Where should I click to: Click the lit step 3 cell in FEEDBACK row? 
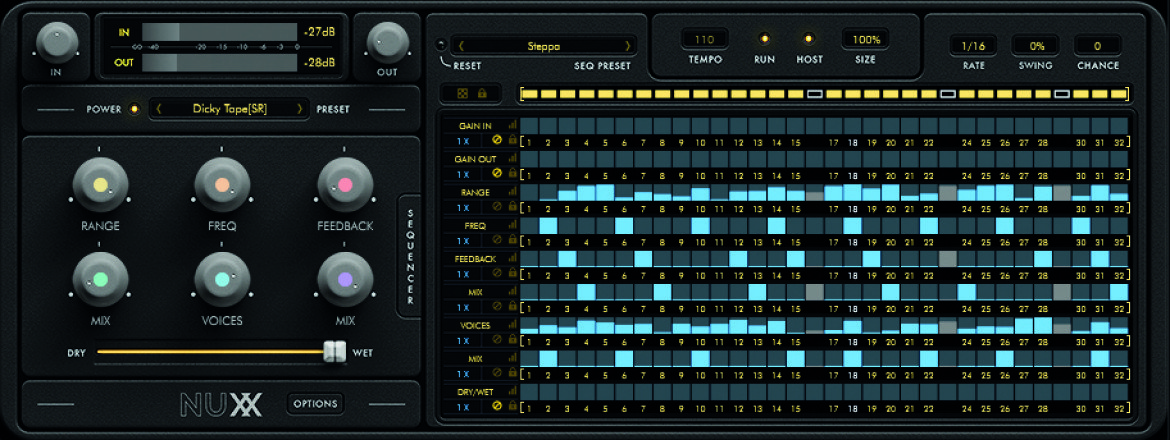pyautogui.click(x=567, y=259)
